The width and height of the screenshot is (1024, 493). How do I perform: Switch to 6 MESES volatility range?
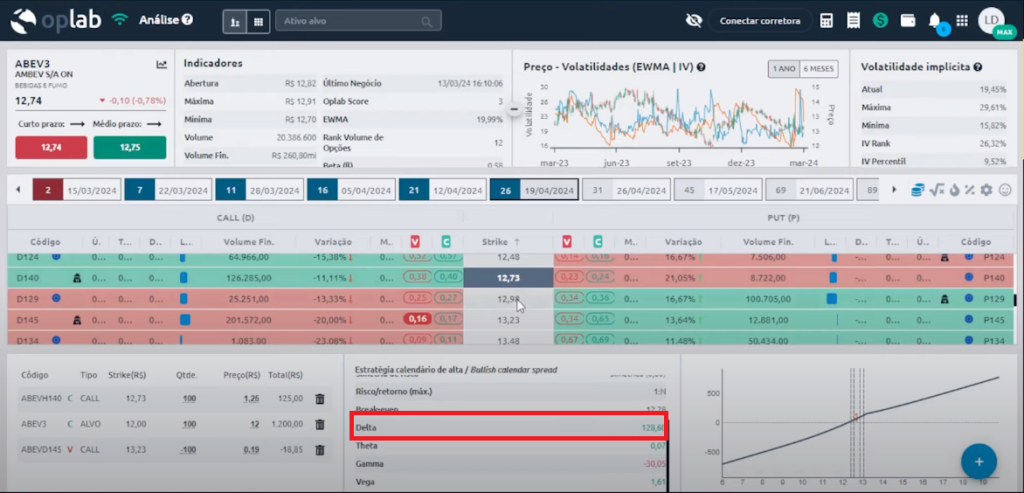pyautogui.click(x=819, y=68)
